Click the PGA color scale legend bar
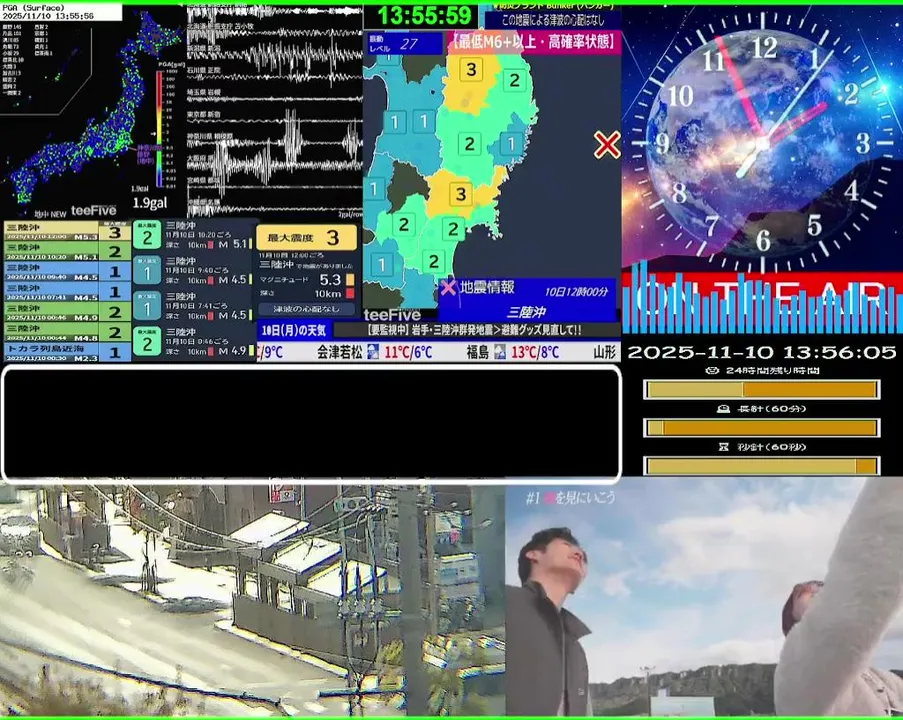Viewport: 903px width, 720px height. [159, 129]
